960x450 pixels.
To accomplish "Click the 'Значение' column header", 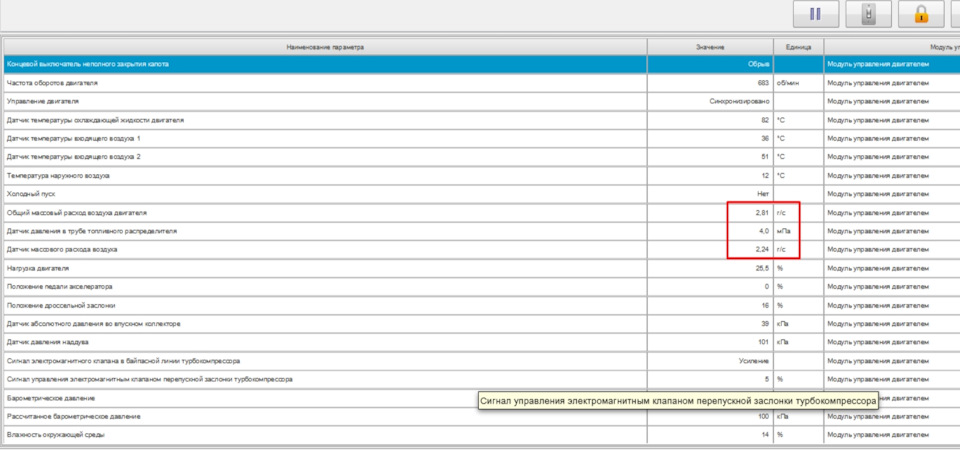I will [x=710, y=47].
